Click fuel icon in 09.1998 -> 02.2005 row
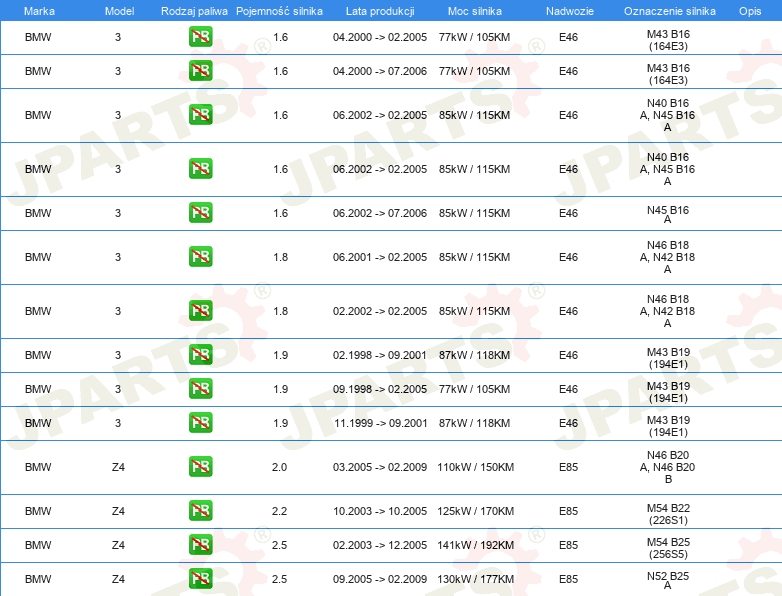This screenshot has width=782, height=596. [x=200, y=389]
